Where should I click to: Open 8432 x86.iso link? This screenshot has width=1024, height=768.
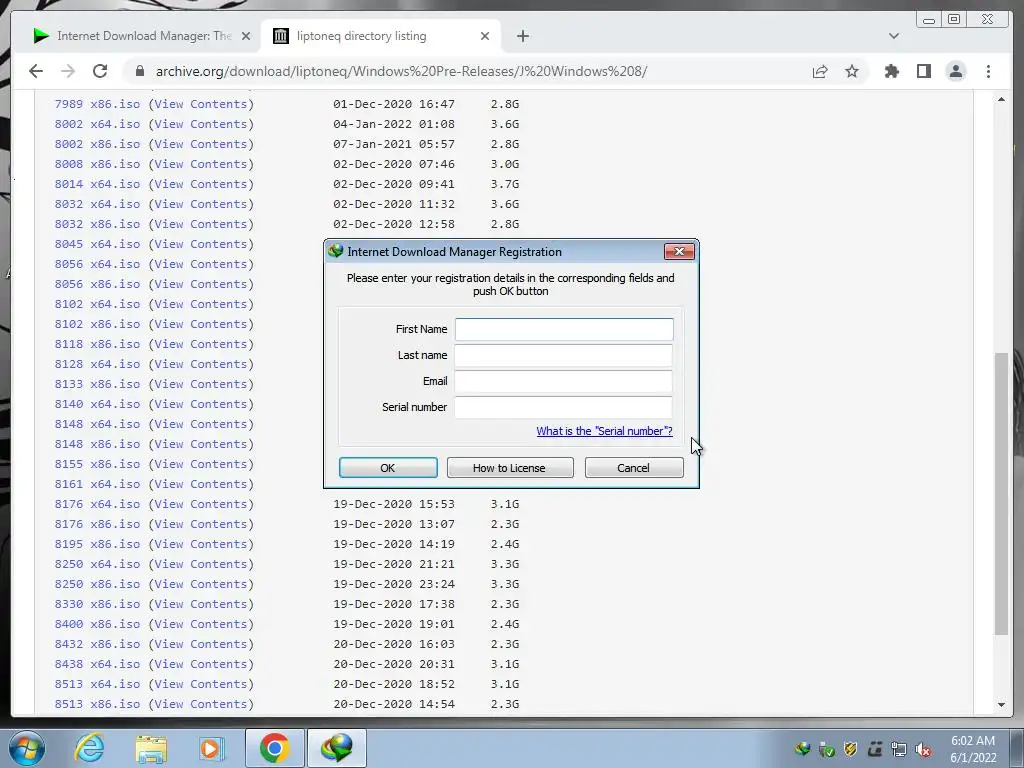pyautogui.click(x=97, y=644)
